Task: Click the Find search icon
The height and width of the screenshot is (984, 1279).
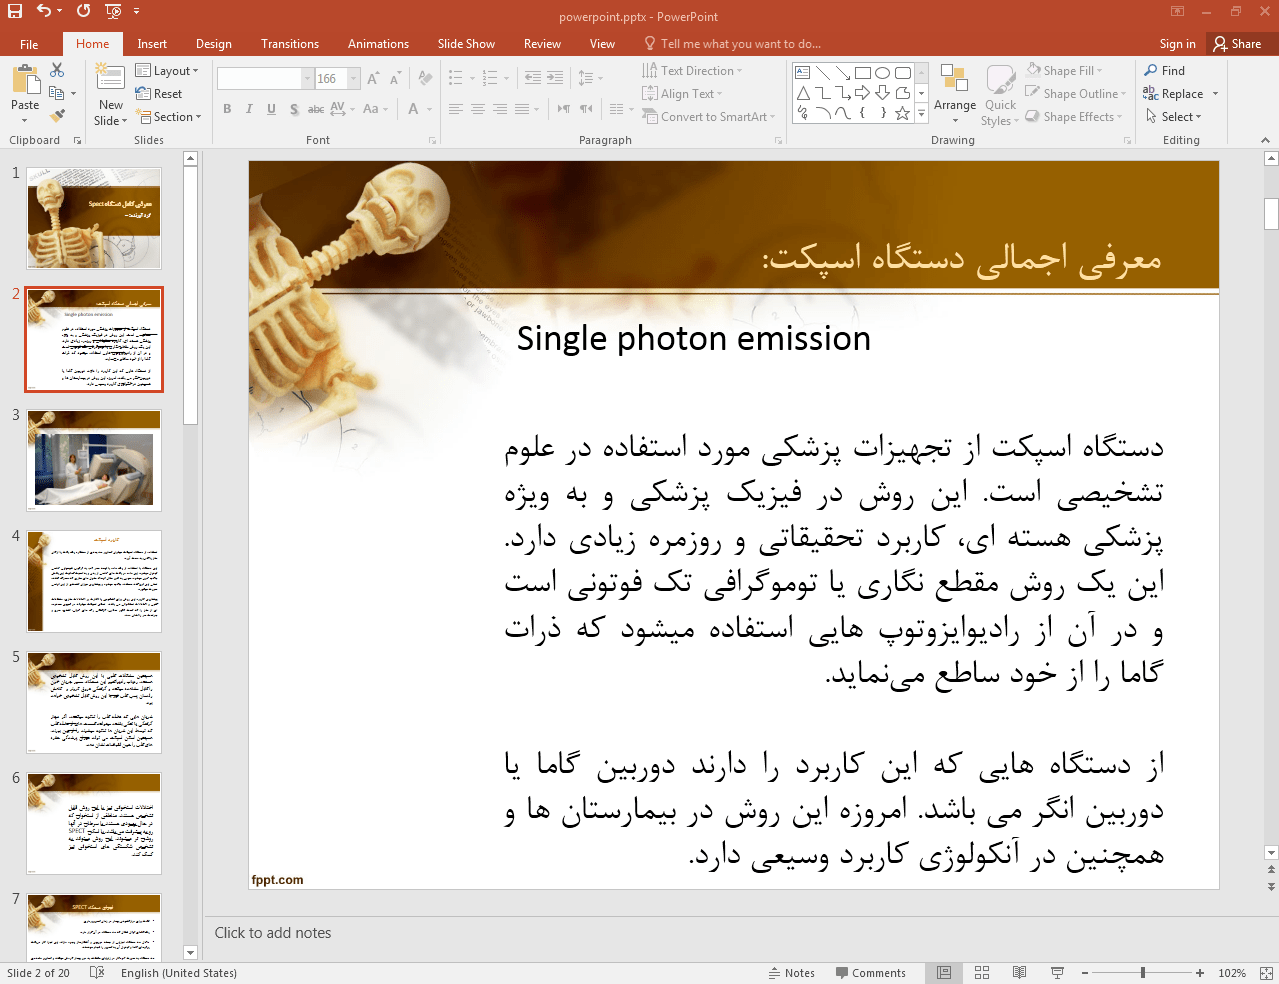Action: click(x=1152, y=71)
